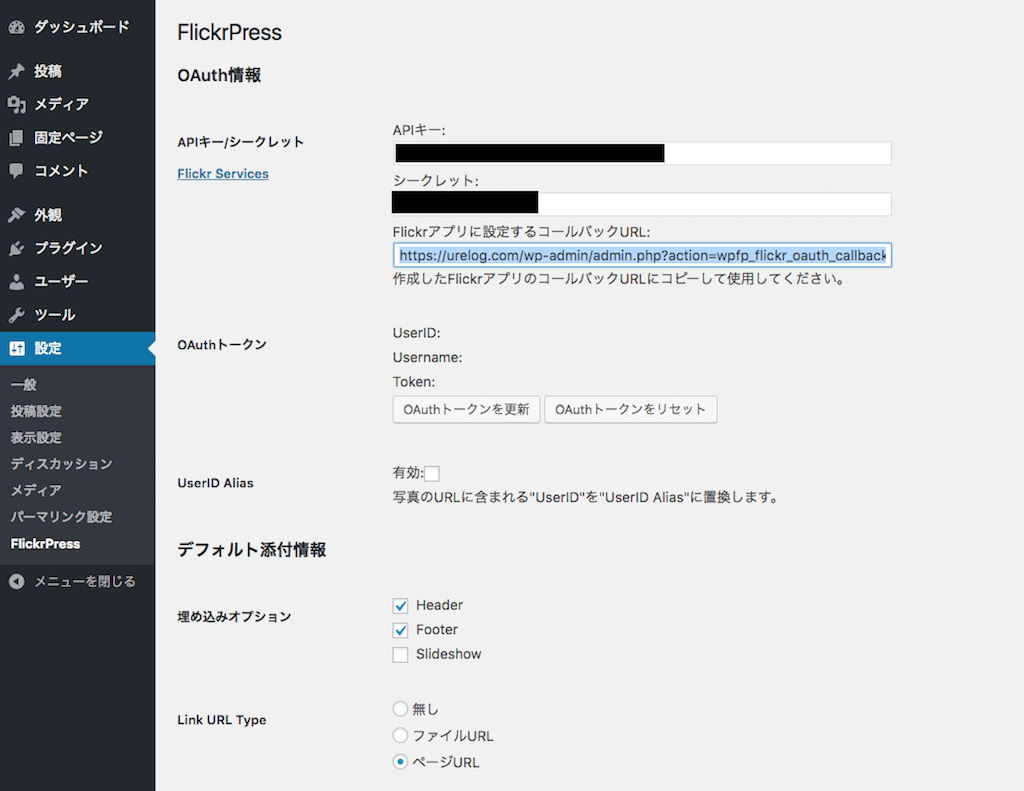Open 一般 settings submenu
1024x791 pixels.
(x=24, y=385)
